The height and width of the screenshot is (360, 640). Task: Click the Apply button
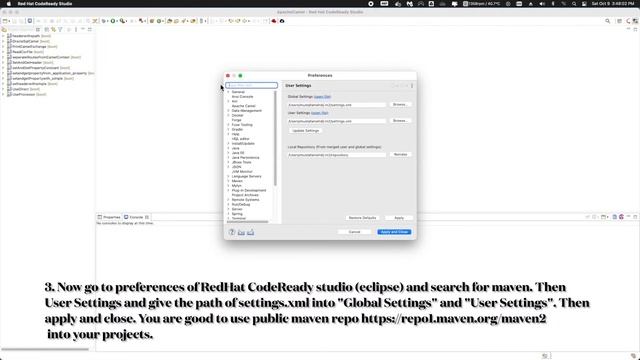(x=399, y=218)
